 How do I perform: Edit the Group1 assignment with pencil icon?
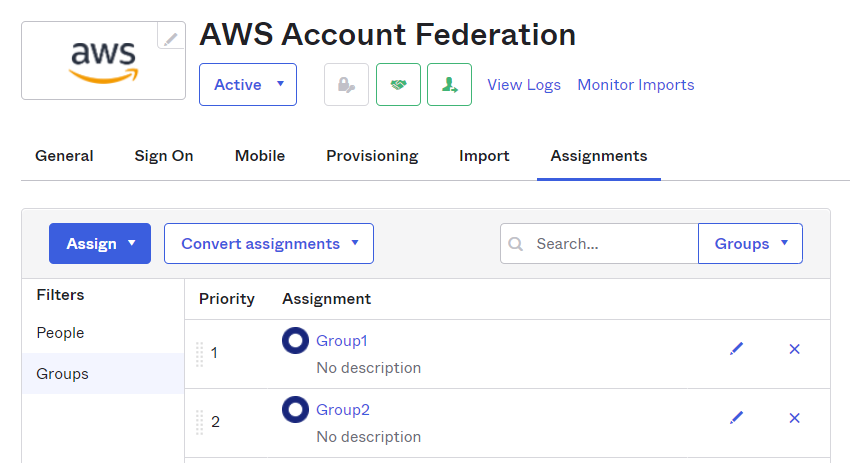click(737, 349)
